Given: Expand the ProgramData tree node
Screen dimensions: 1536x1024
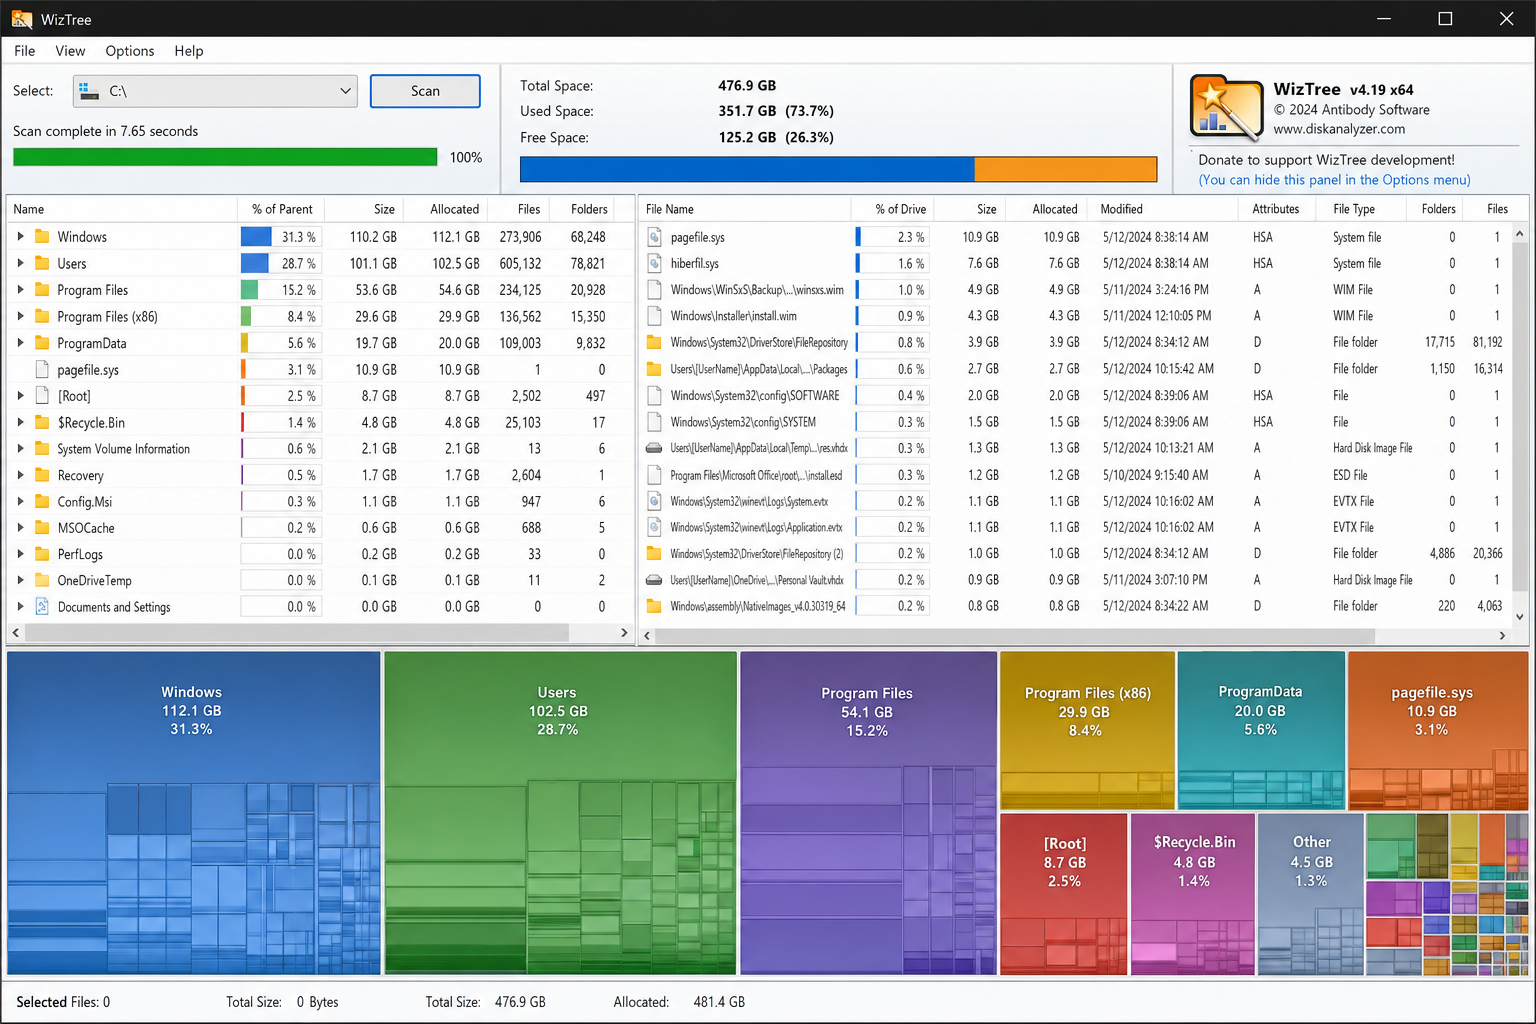Looking at the screenshot, I should click(x=20, y=343).
